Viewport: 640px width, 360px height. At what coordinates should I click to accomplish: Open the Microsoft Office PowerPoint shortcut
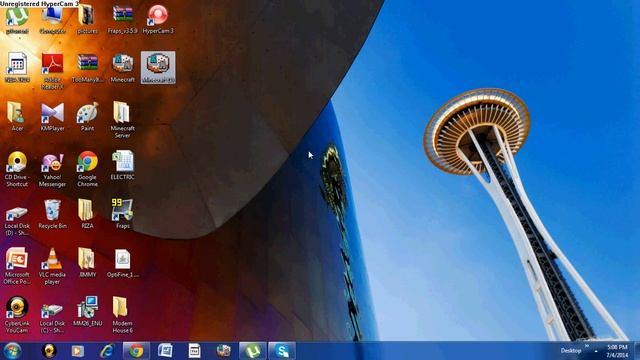tap(17, 266)
